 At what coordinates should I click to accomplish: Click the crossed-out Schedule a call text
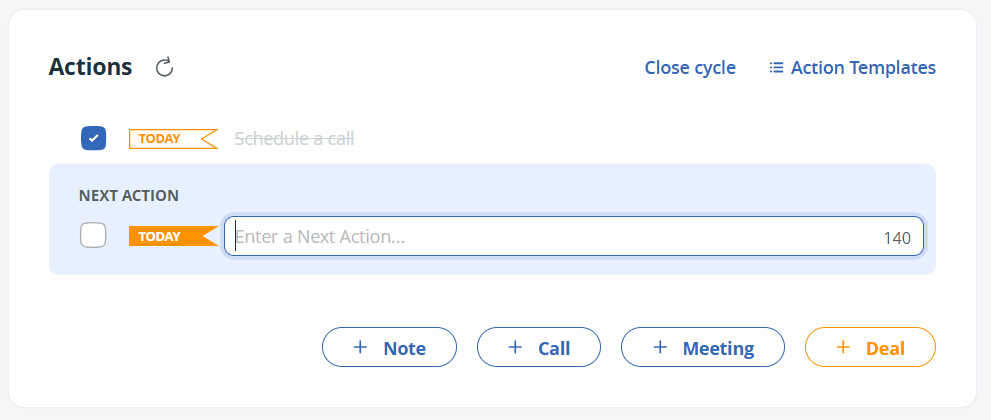294,138
